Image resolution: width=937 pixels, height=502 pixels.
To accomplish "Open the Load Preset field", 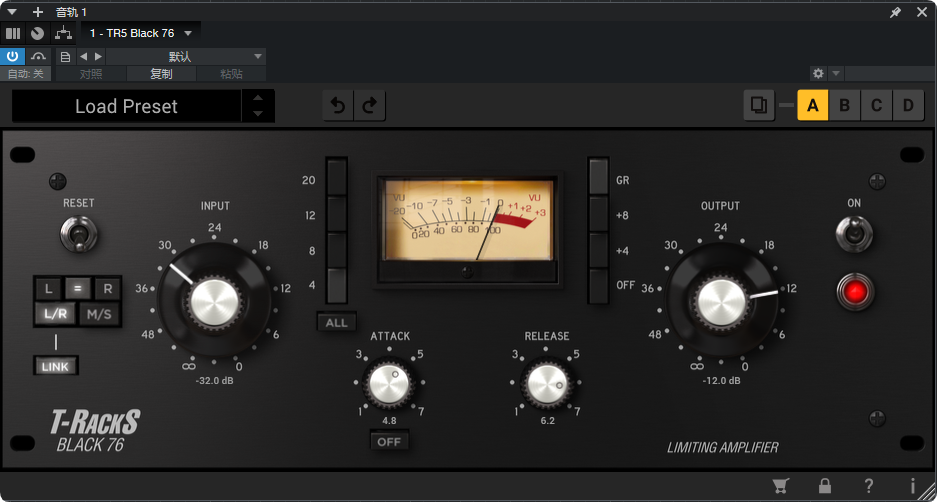I will [x=127, y=106].
